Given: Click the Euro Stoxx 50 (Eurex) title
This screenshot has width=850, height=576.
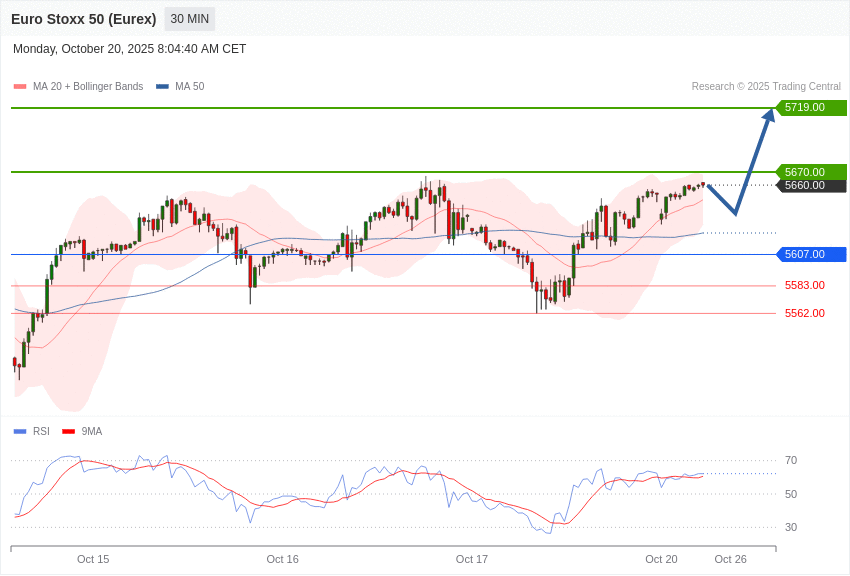Looking at the screenshot, I should 83,19.
